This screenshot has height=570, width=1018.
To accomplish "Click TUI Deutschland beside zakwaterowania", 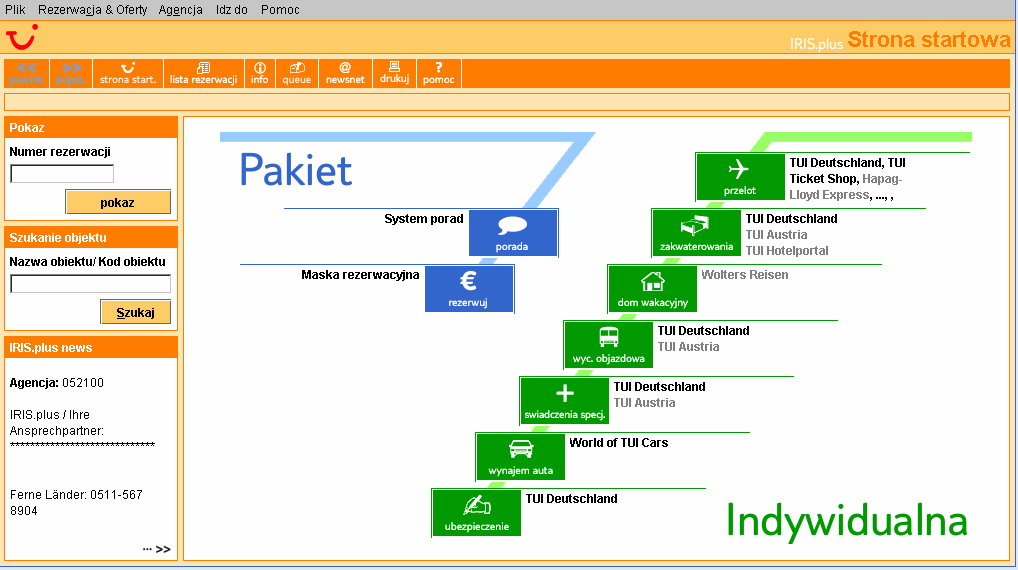I will 791,219.
